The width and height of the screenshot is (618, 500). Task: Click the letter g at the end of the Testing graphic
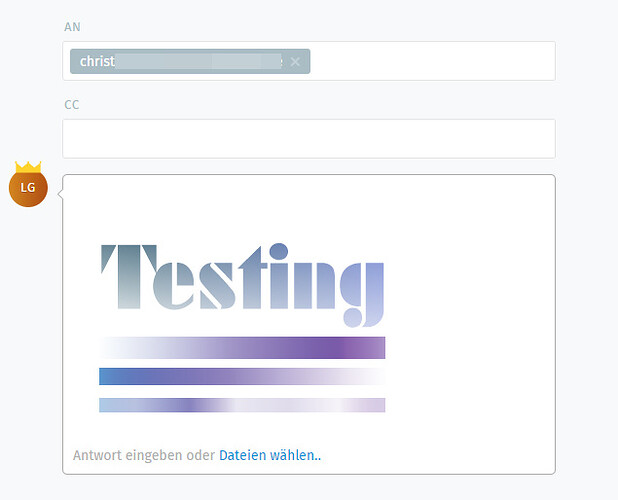[362, 295]
